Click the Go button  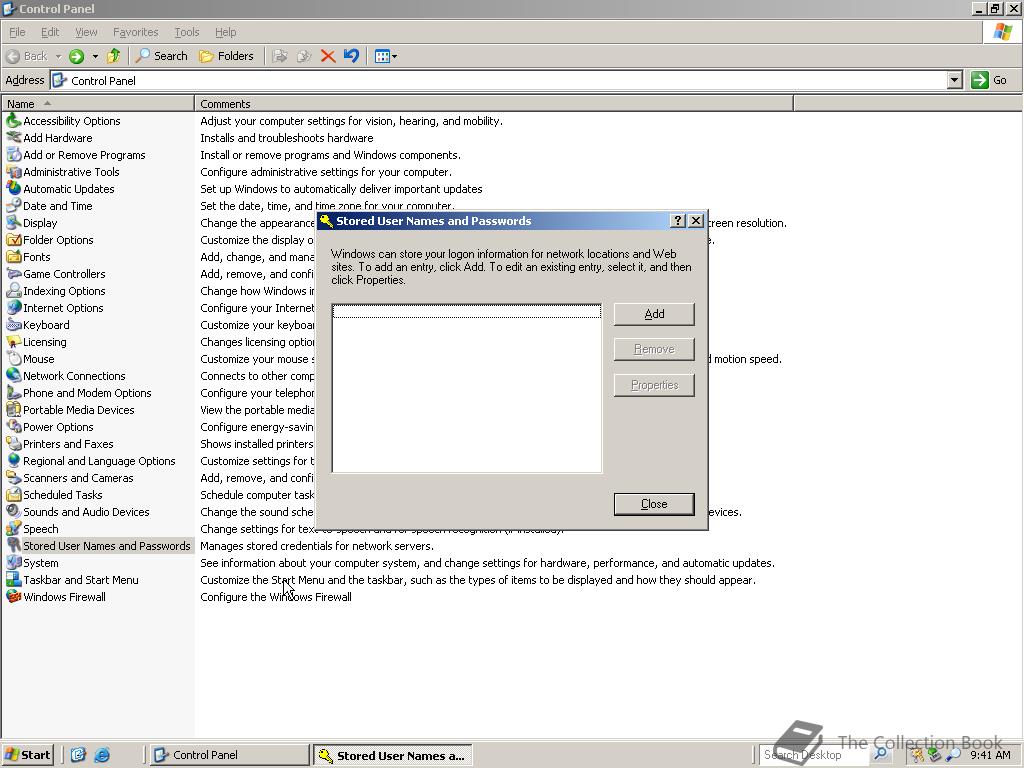pyautogui.click(x=989, y=80)
